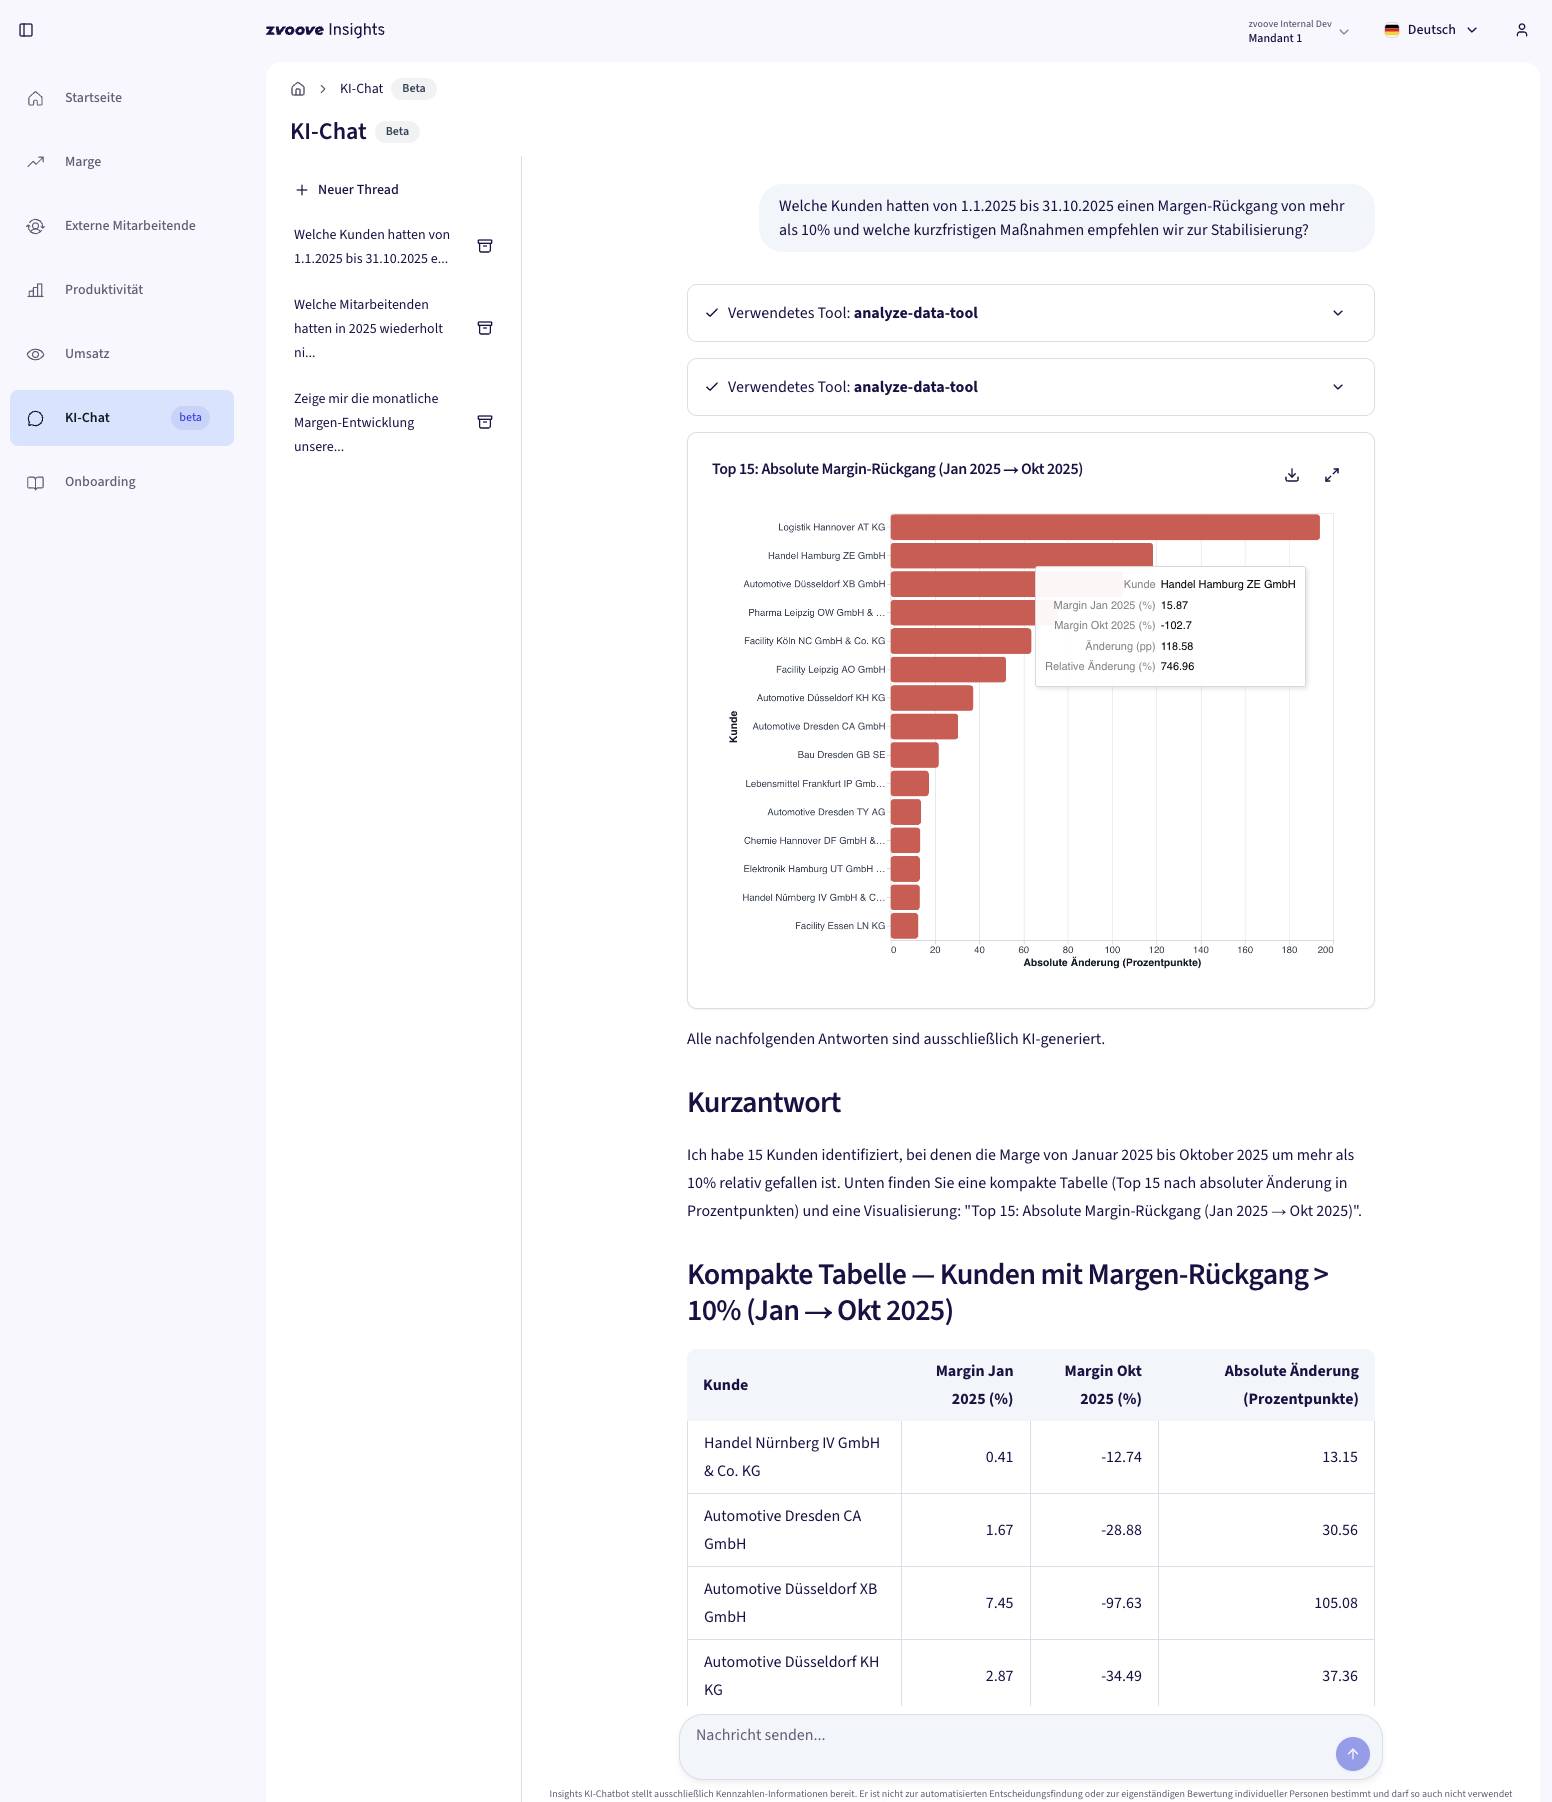Archive the 'Welche Mitarbeitenden' thread
This screenshot has height=1802, width=1552.
tap(485, 328)
